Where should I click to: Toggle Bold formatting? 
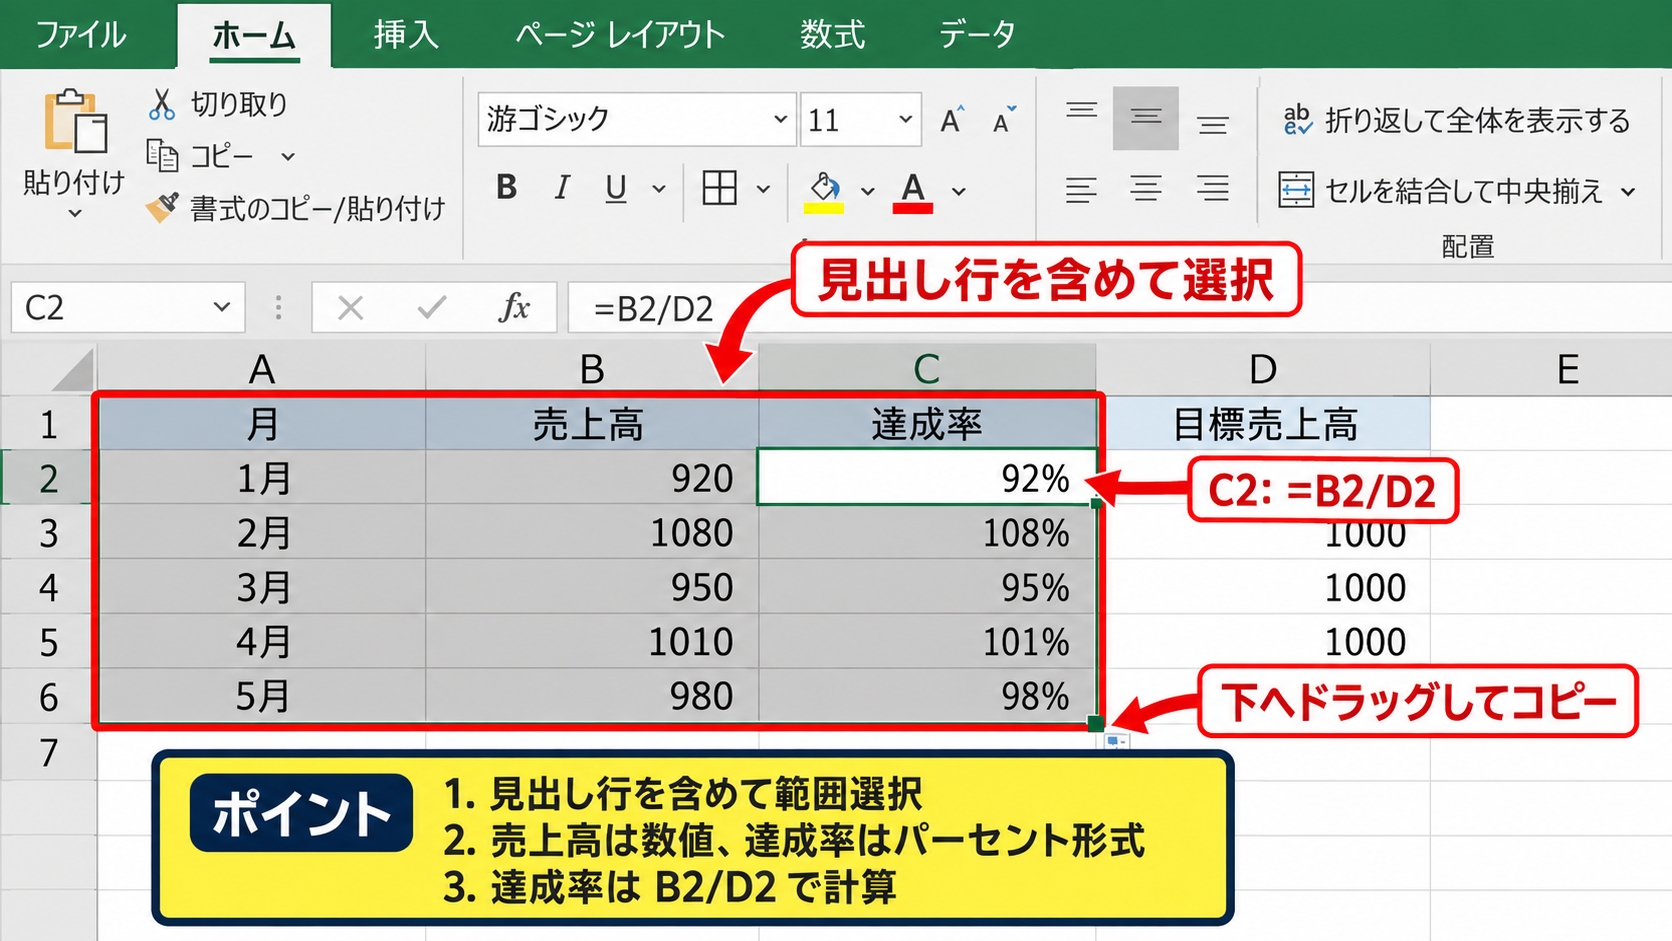(507, 187)
